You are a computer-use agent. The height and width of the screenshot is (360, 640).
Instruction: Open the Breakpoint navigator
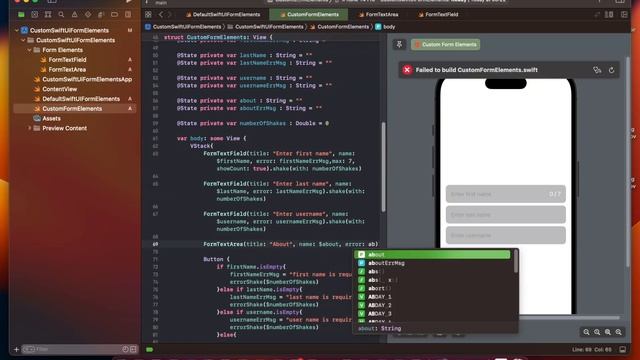114,15
